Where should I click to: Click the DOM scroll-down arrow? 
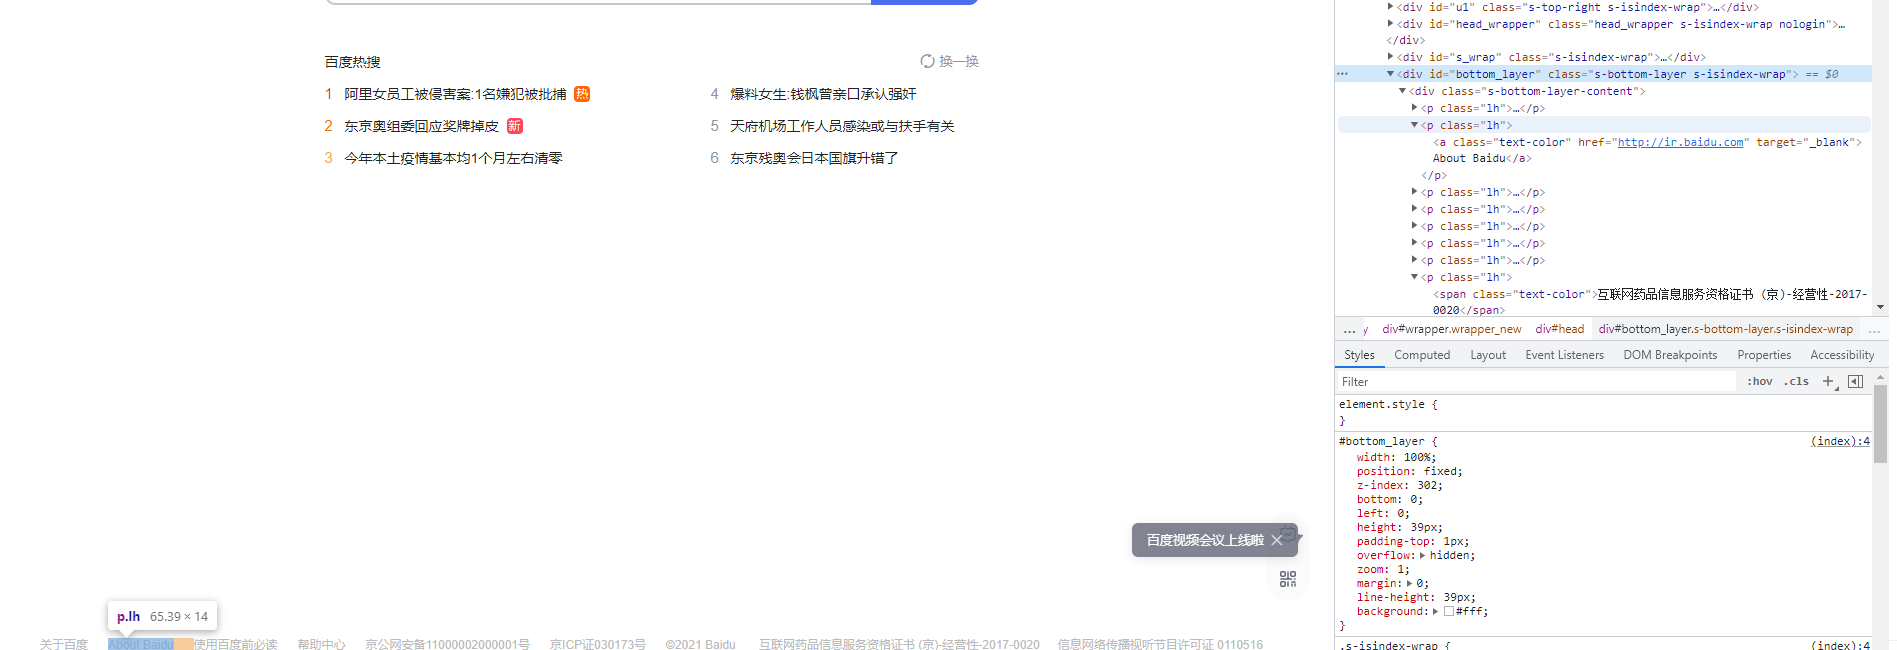point(1881,307)
